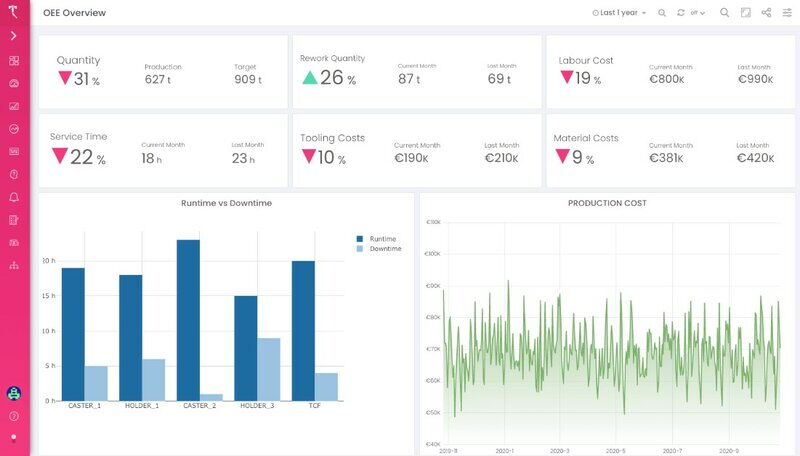Click the Rework Quantity KPI card title

(x=332, y=58)
